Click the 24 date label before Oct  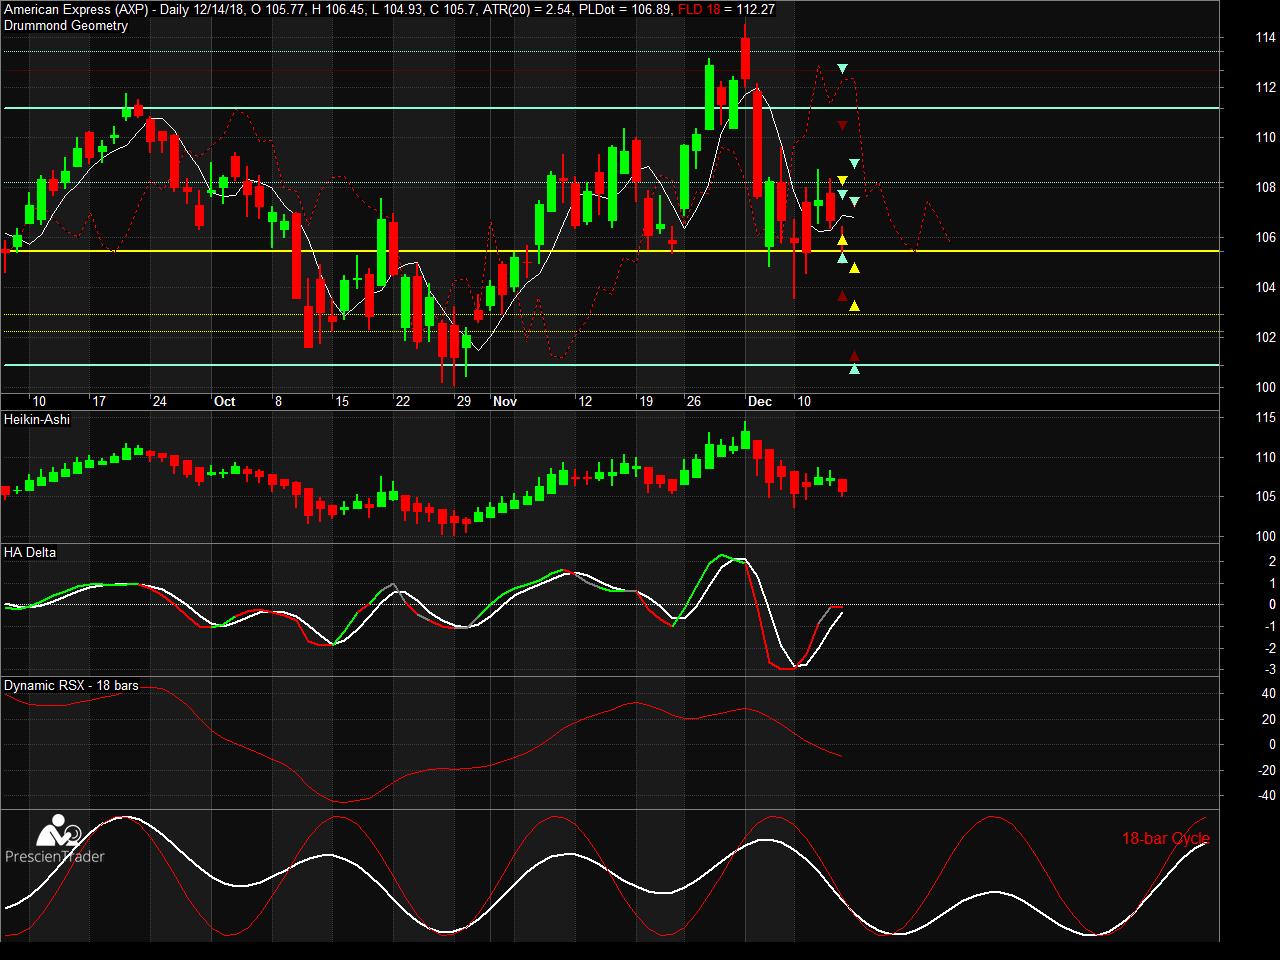(159, 401)
